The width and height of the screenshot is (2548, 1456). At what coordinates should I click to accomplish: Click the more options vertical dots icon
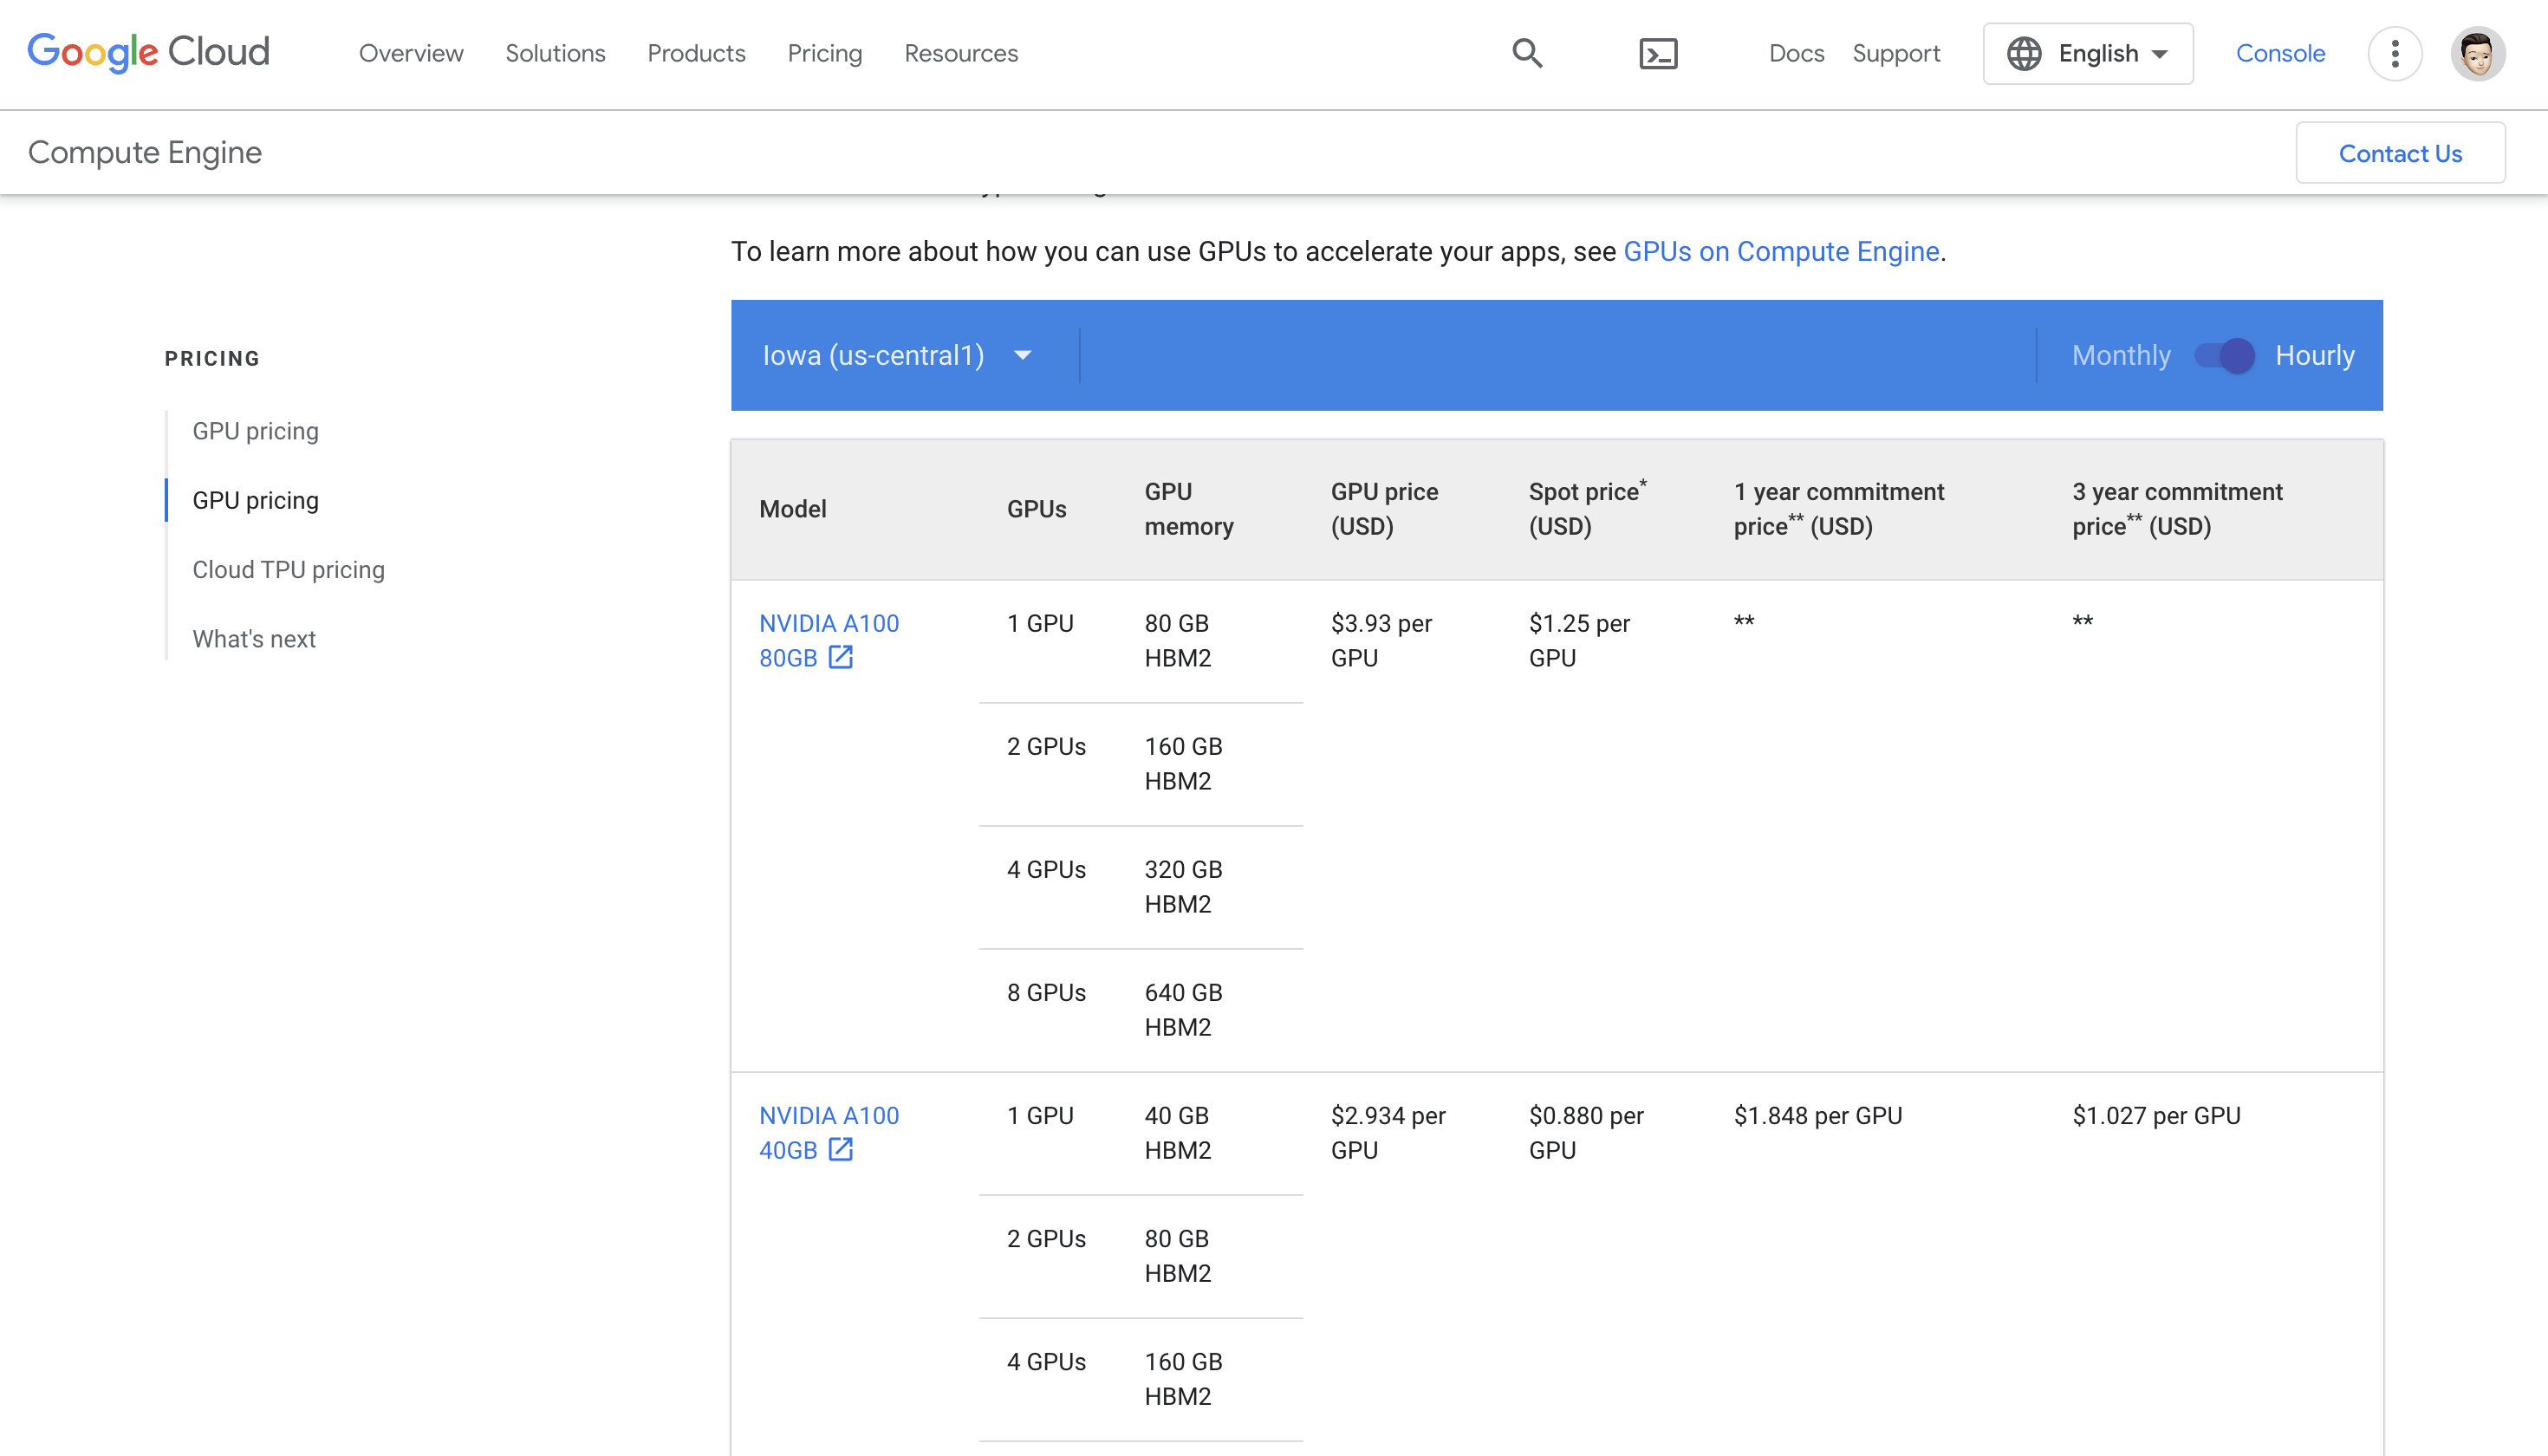tap(2394, 53)
